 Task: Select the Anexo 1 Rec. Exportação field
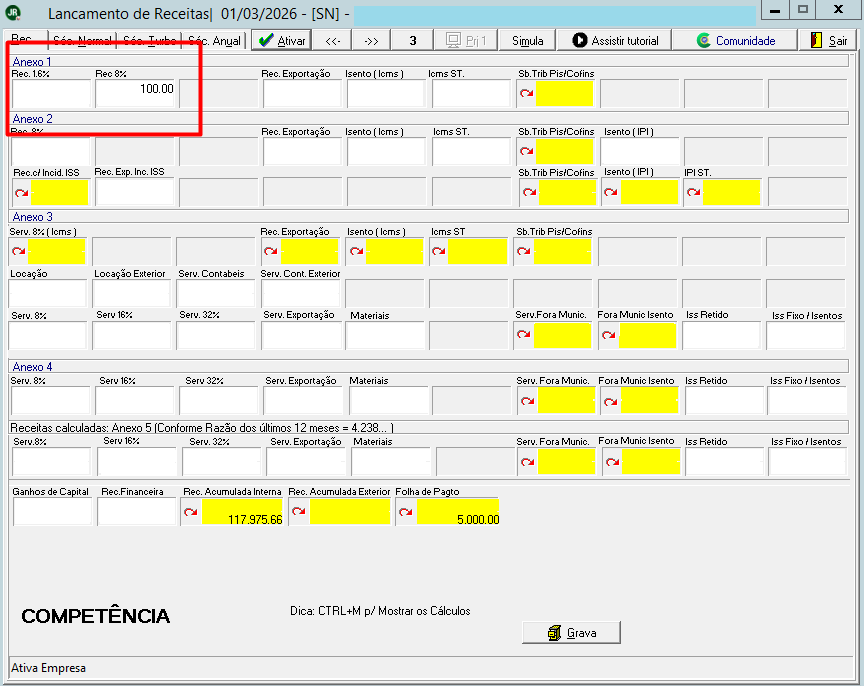pos(303,93)
